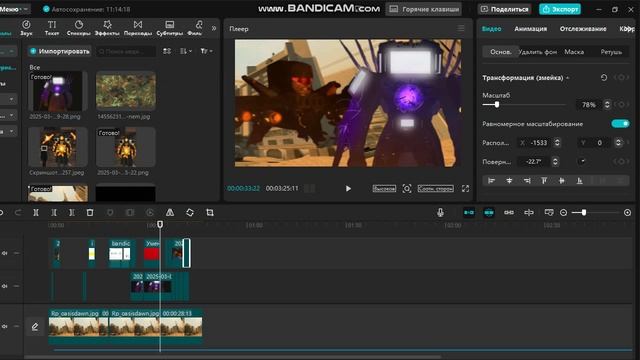The width and height of the screenshot is (640, 360).
Task: Click the rotation -22.7° stepper arrows
Action: coord(555,162)
